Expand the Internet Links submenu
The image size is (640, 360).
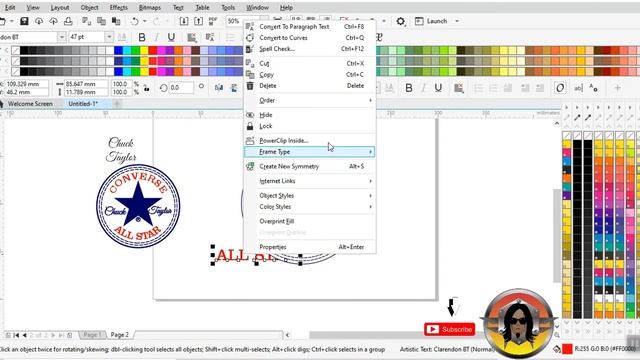click(310, 181)
